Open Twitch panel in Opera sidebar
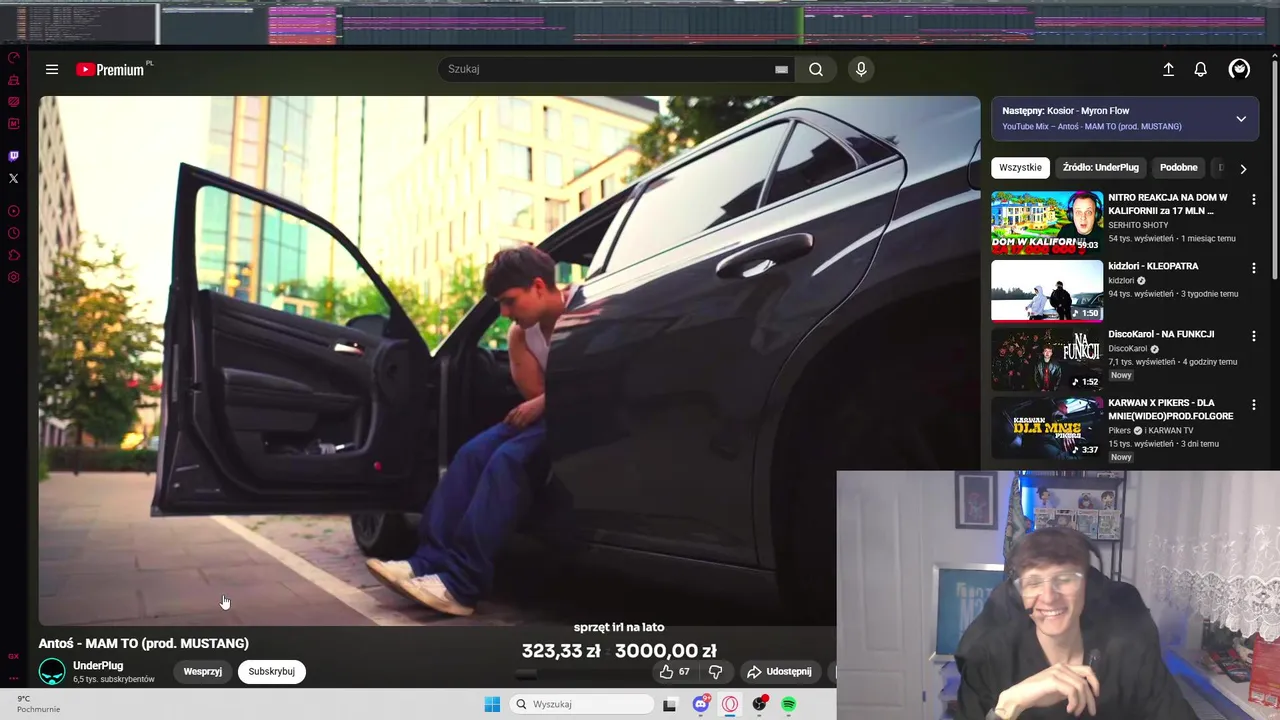1280x720 pixels. pyautogui.click(x=14, y=156)
